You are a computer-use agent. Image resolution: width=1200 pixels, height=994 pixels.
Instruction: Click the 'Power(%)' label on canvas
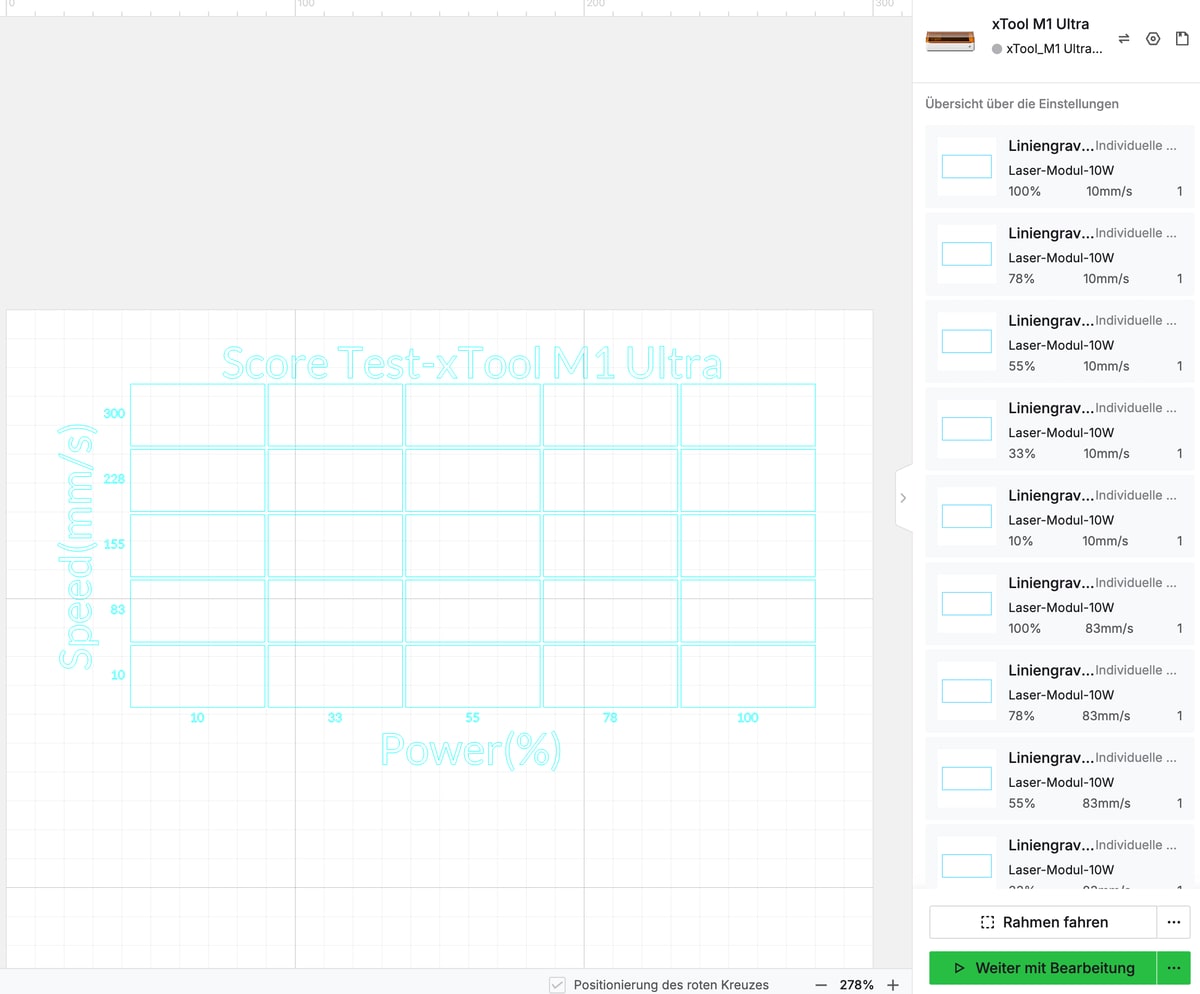[471, 749]
